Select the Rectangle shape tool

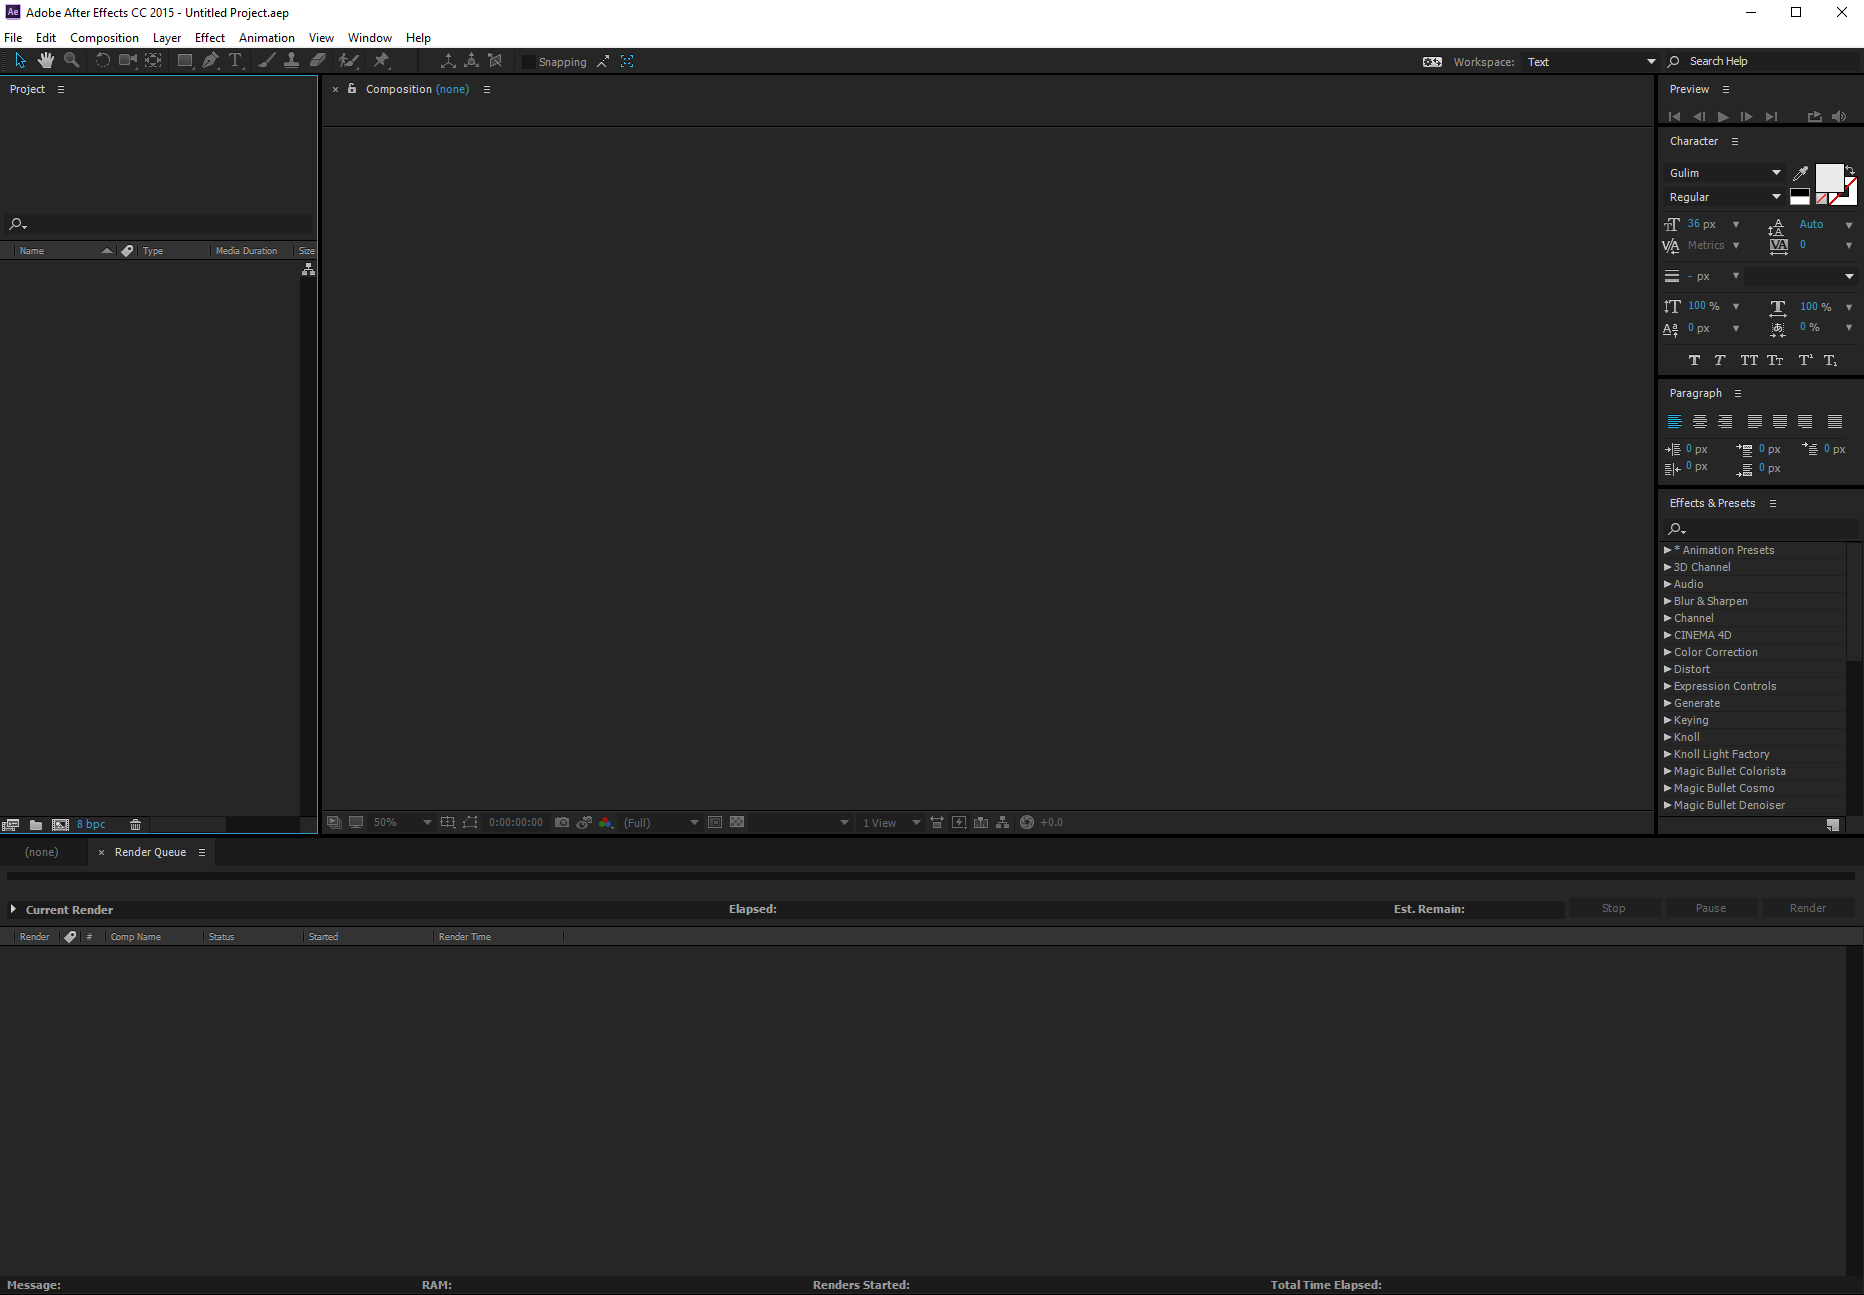click(x=185, y=61)
